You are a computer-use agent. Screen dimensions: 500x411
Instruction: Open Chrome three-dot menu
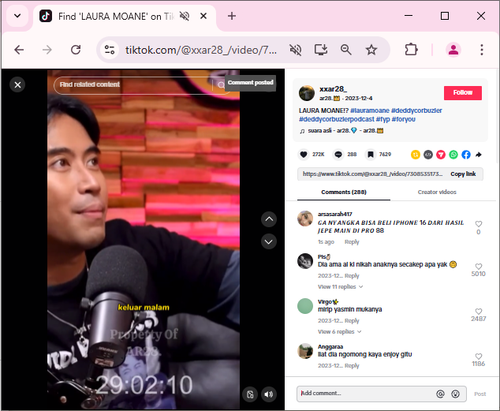[x=482, y=50]
